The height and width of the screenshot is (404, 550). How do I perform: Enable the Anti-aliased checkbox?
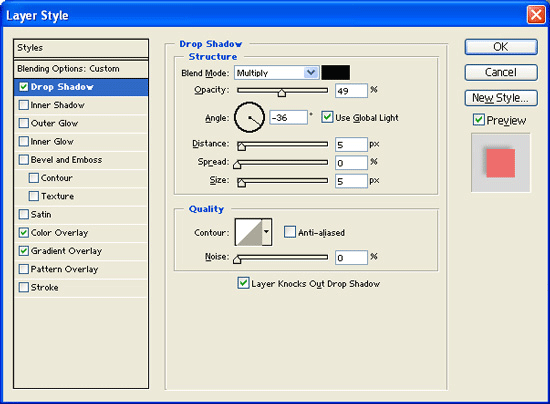tap(289, 232)
